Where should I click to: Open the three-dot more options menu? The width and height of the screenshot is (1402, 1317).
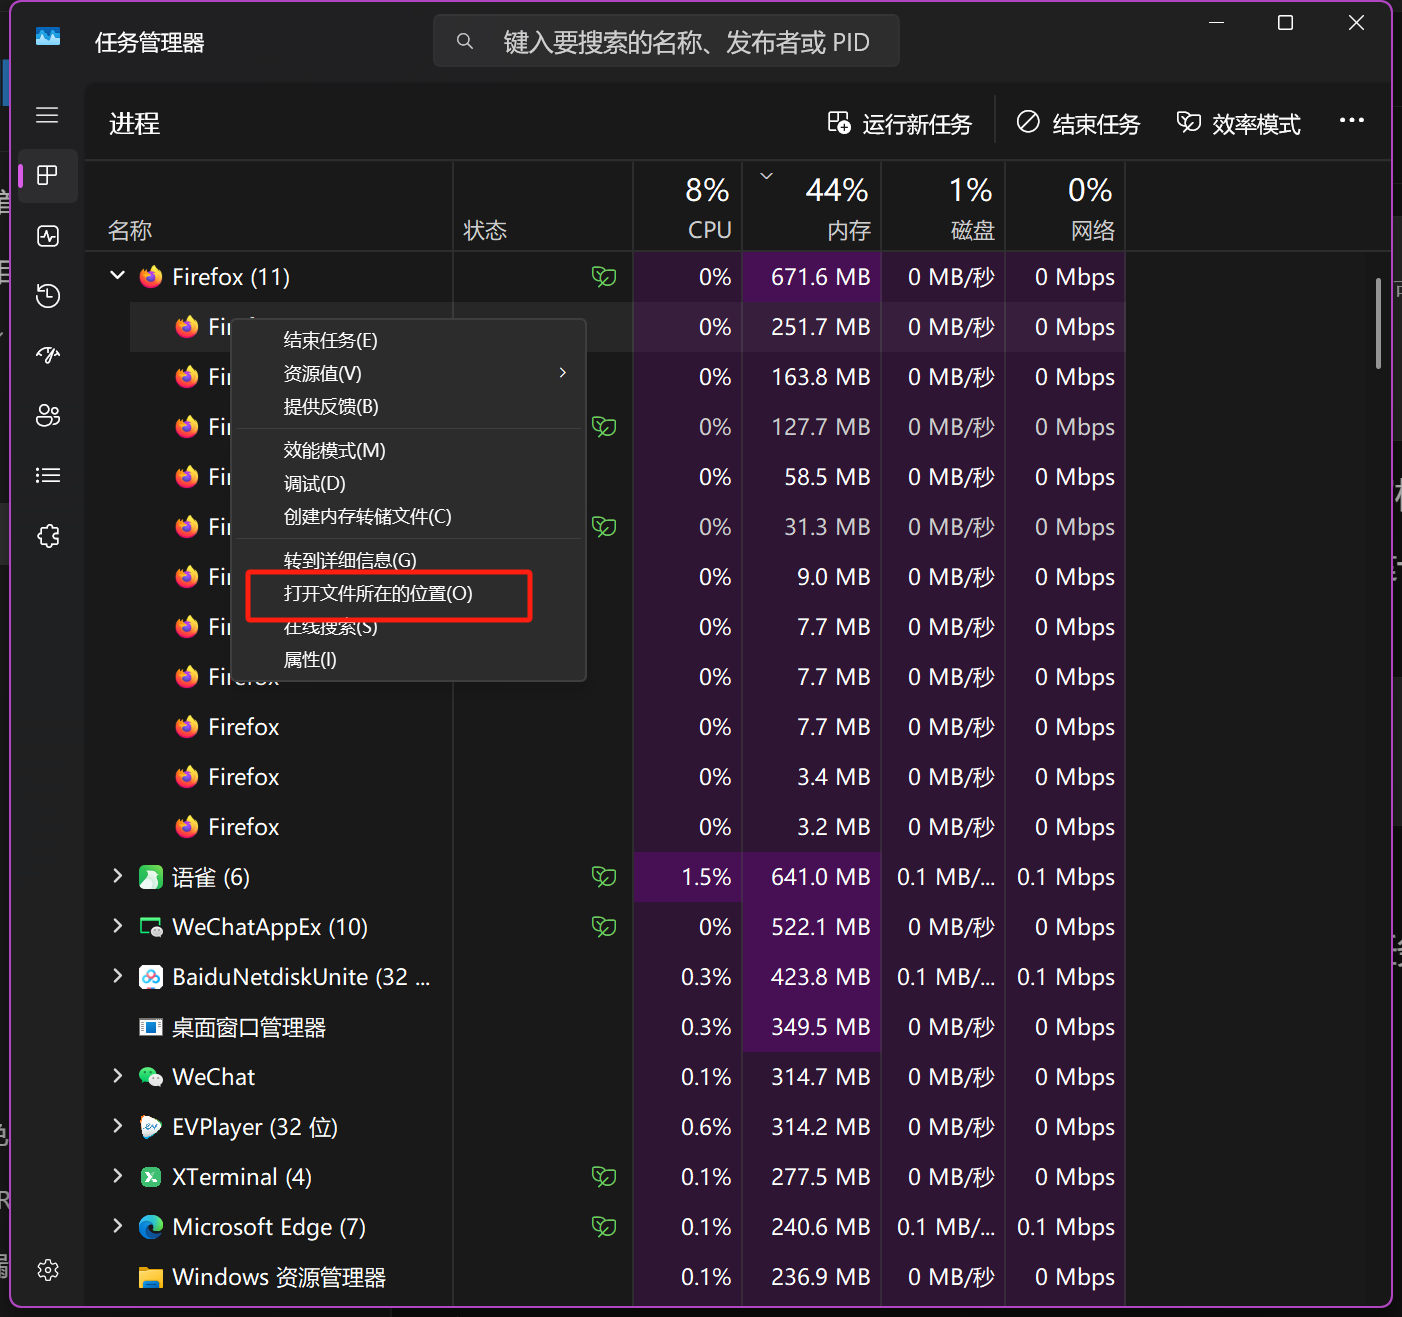tap(1352, 121)
